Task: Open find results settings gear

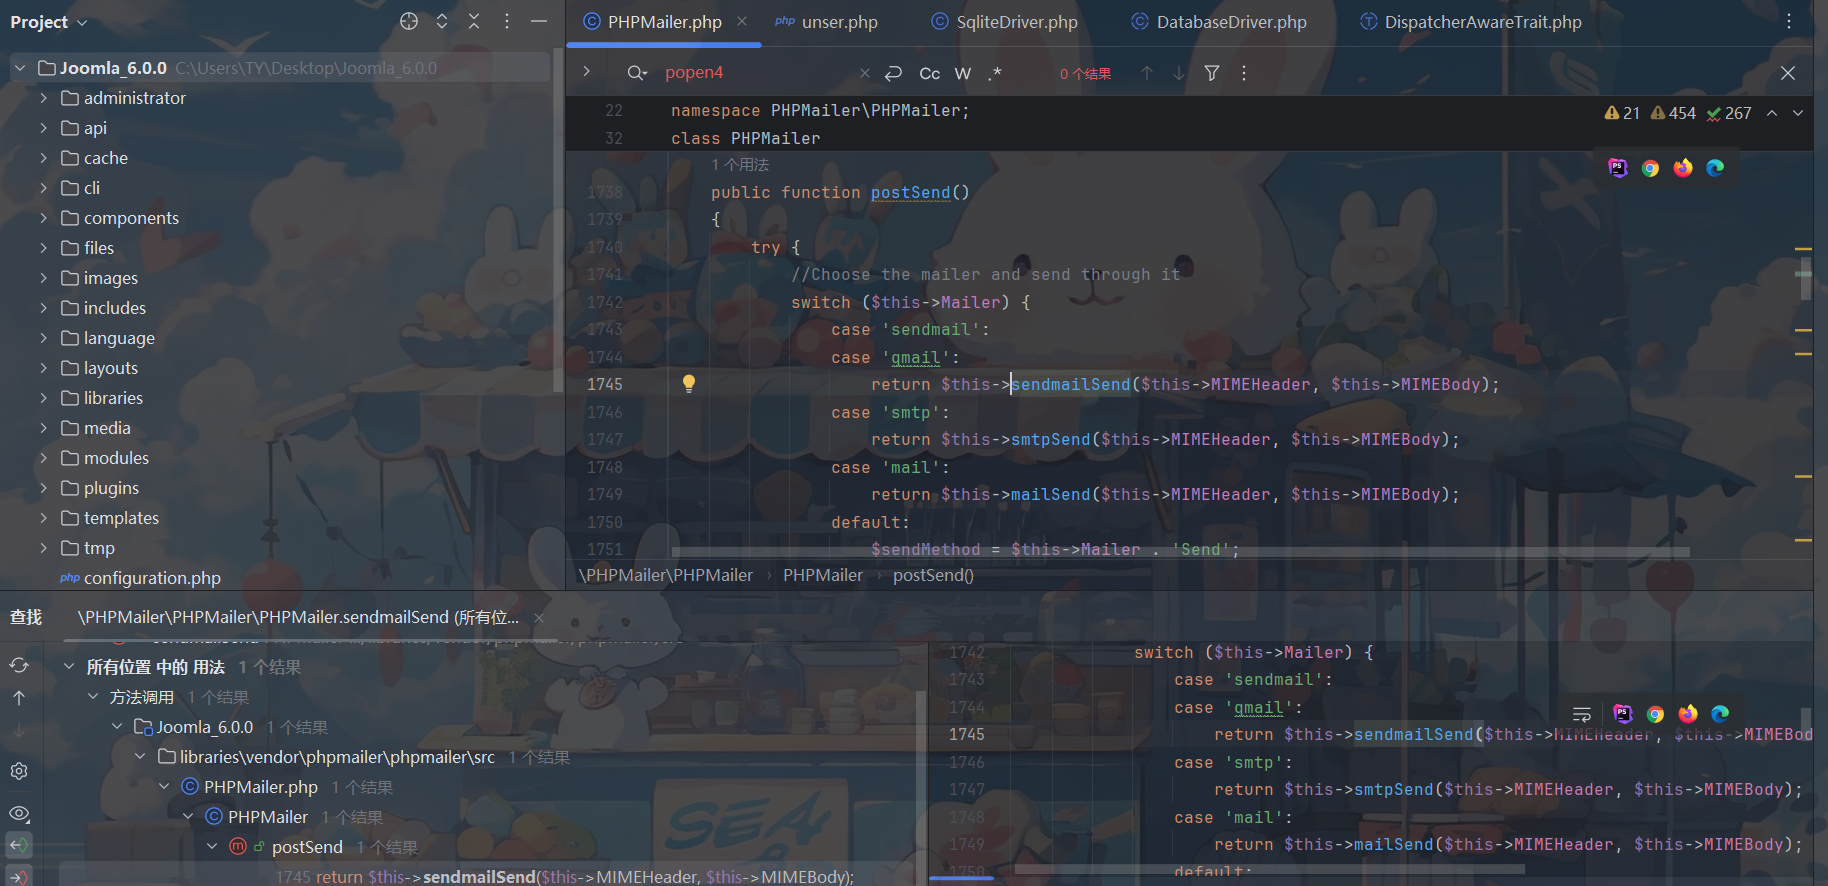Action: 19,771
